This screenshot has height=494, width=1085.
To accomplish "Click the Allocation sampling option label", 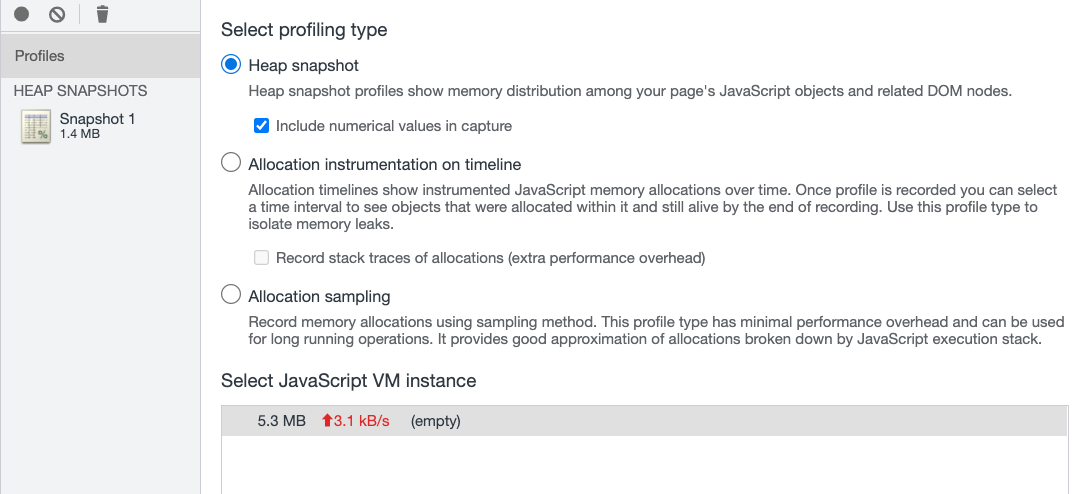I will click(x=319, y=296).
